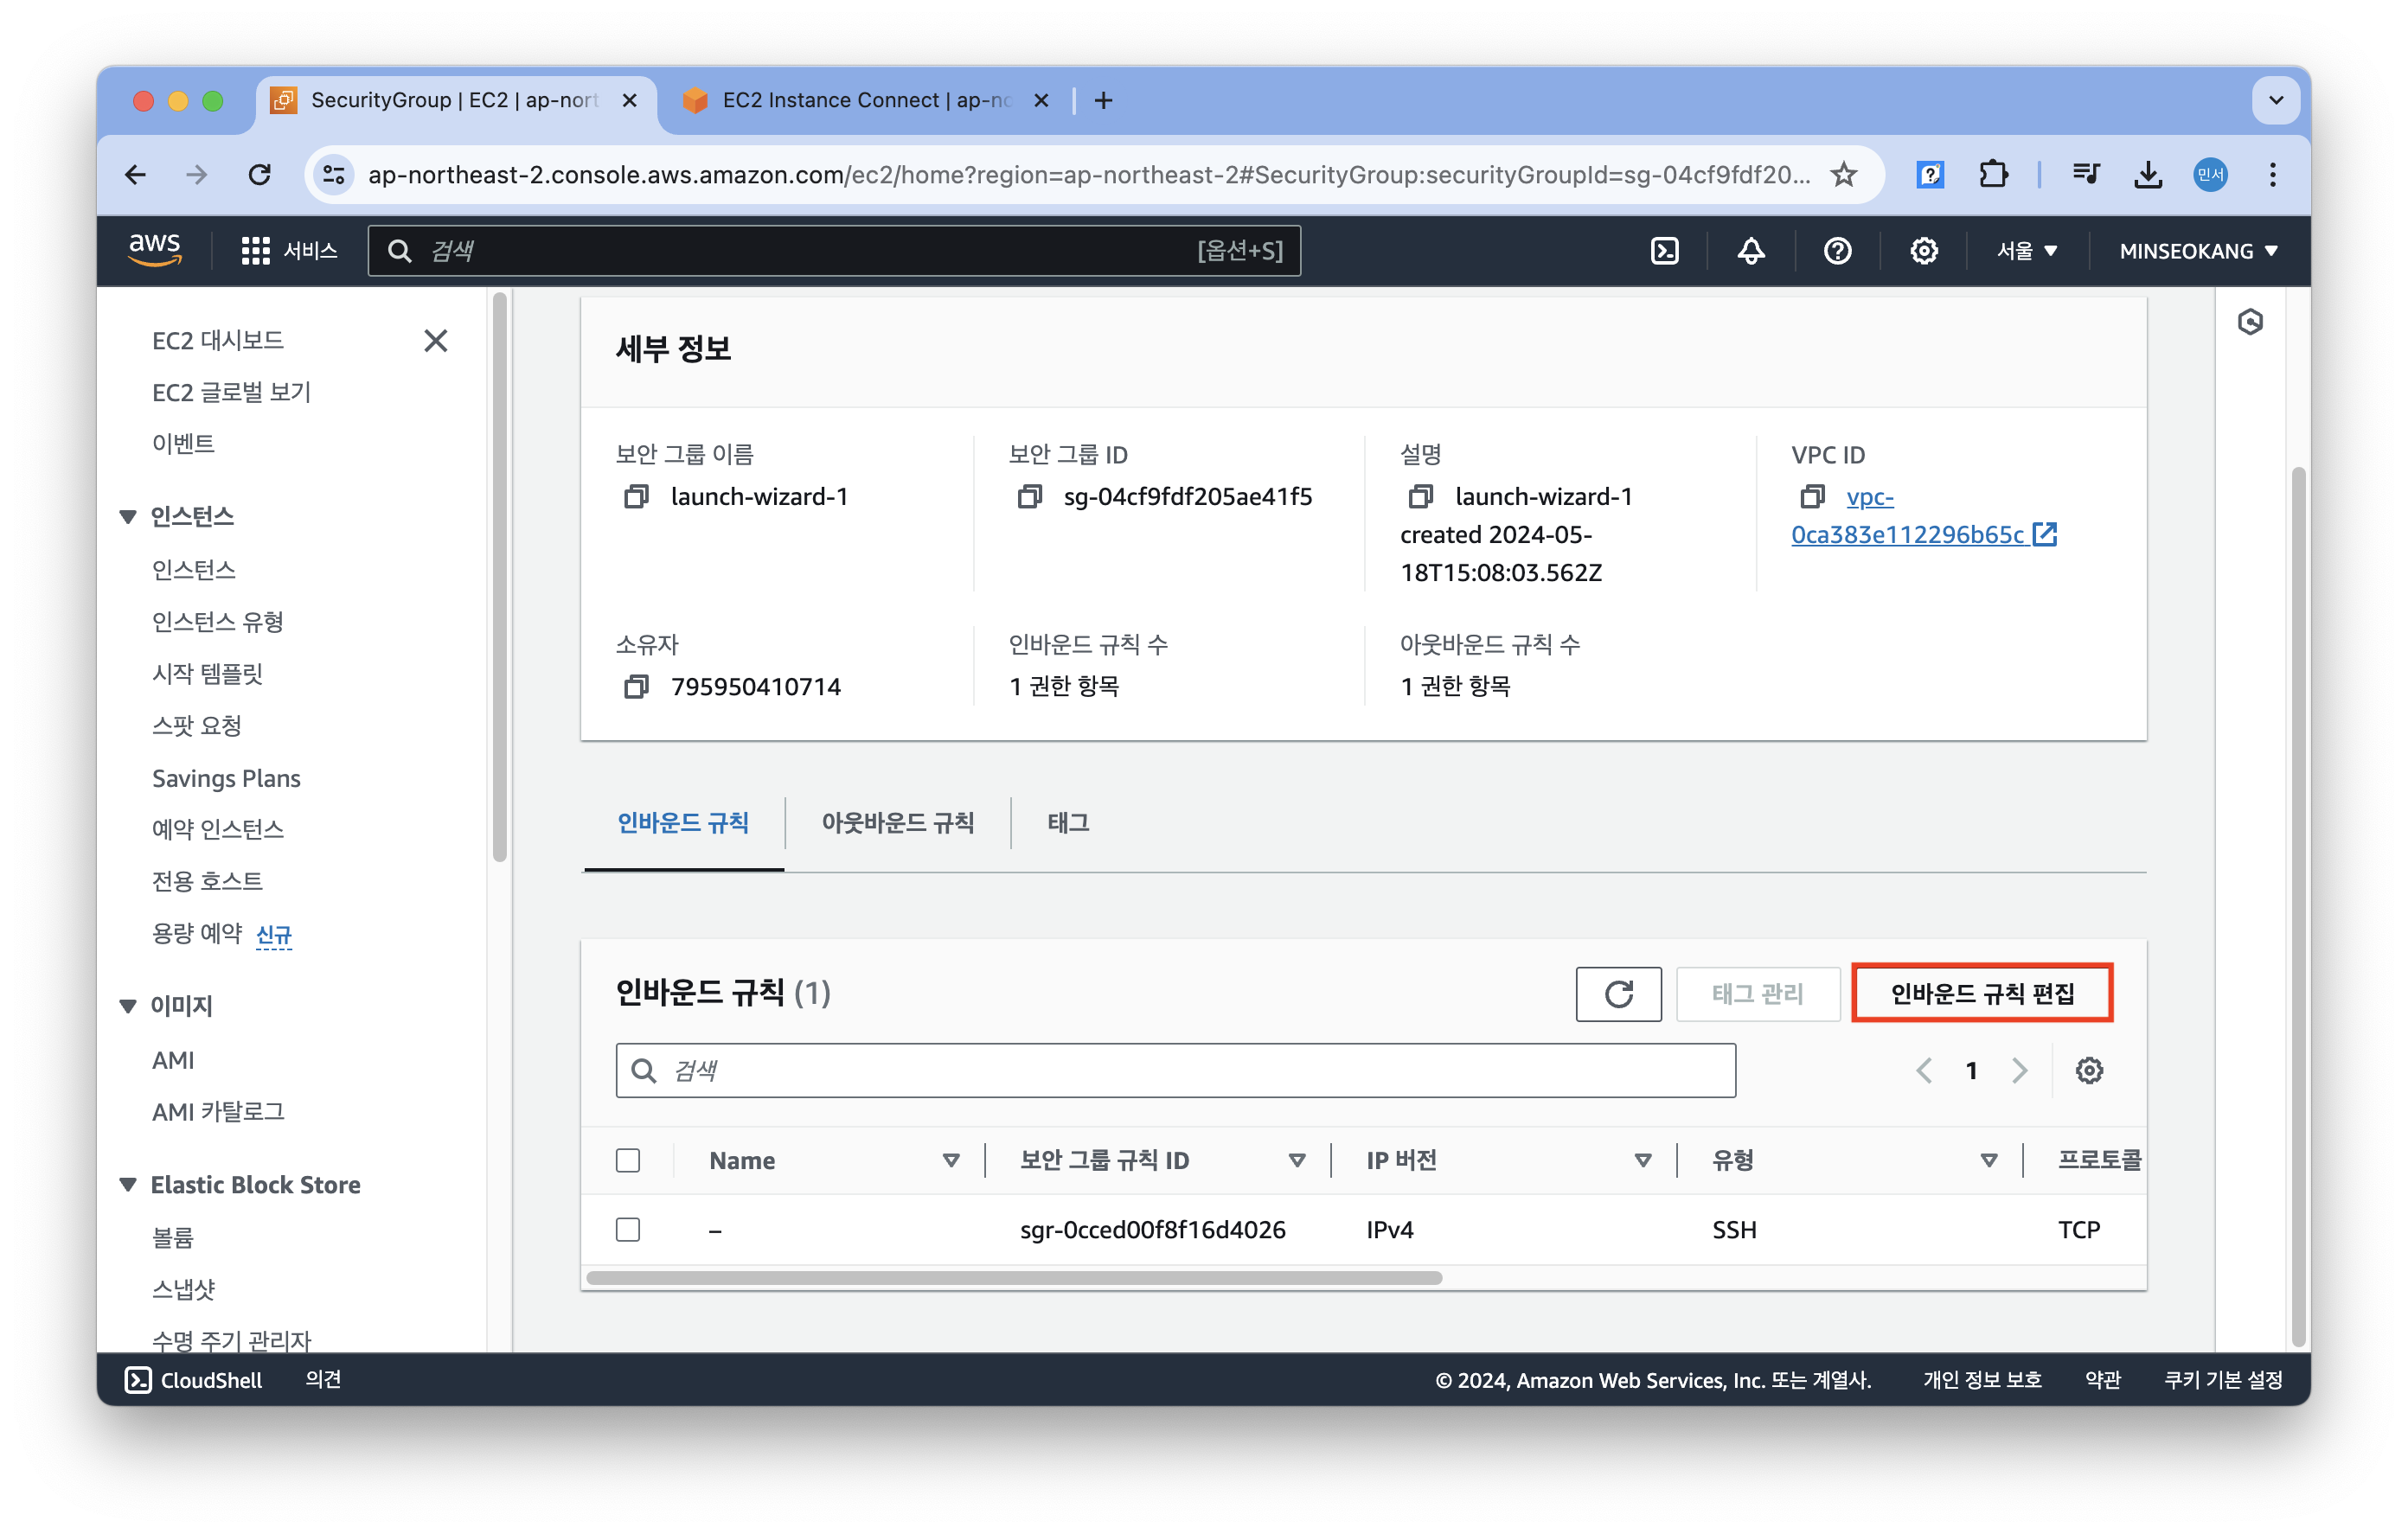The image size is (2408, 1534).
Task: Copy the owner account number
Action: tap(636, 687)
